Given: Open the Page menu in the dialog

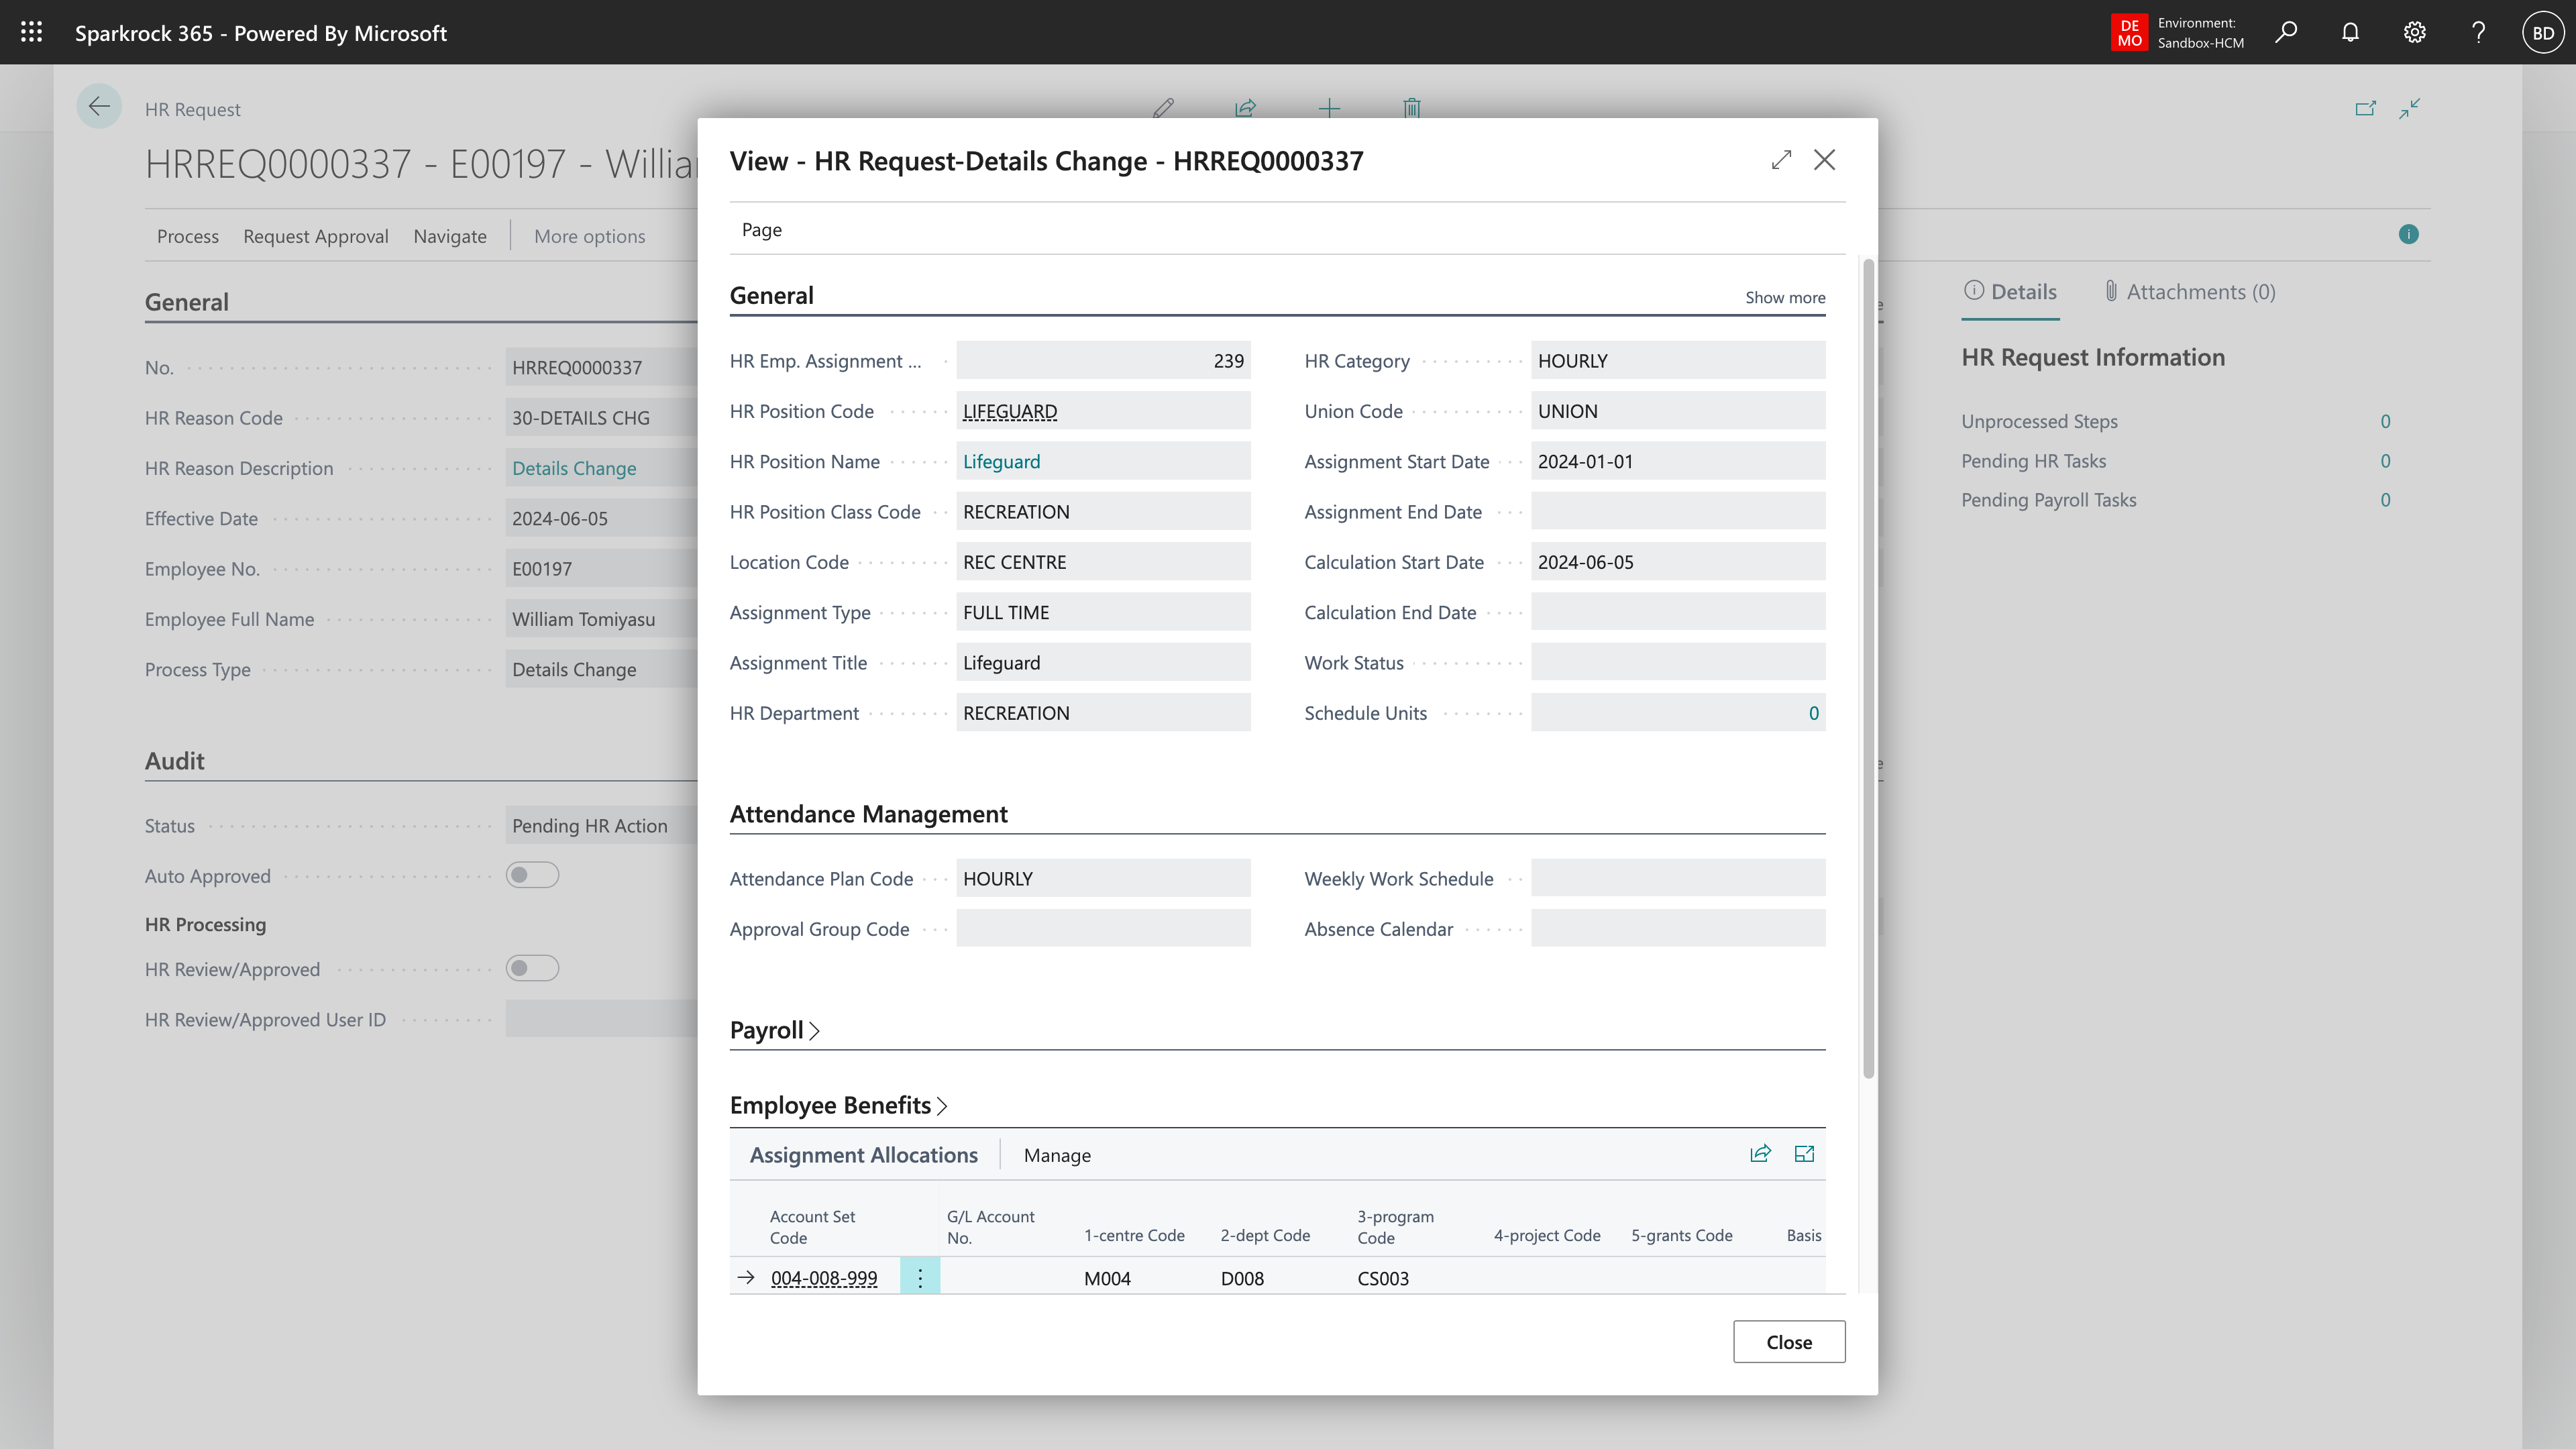Looking at the screenshot, I should [762, 229].
